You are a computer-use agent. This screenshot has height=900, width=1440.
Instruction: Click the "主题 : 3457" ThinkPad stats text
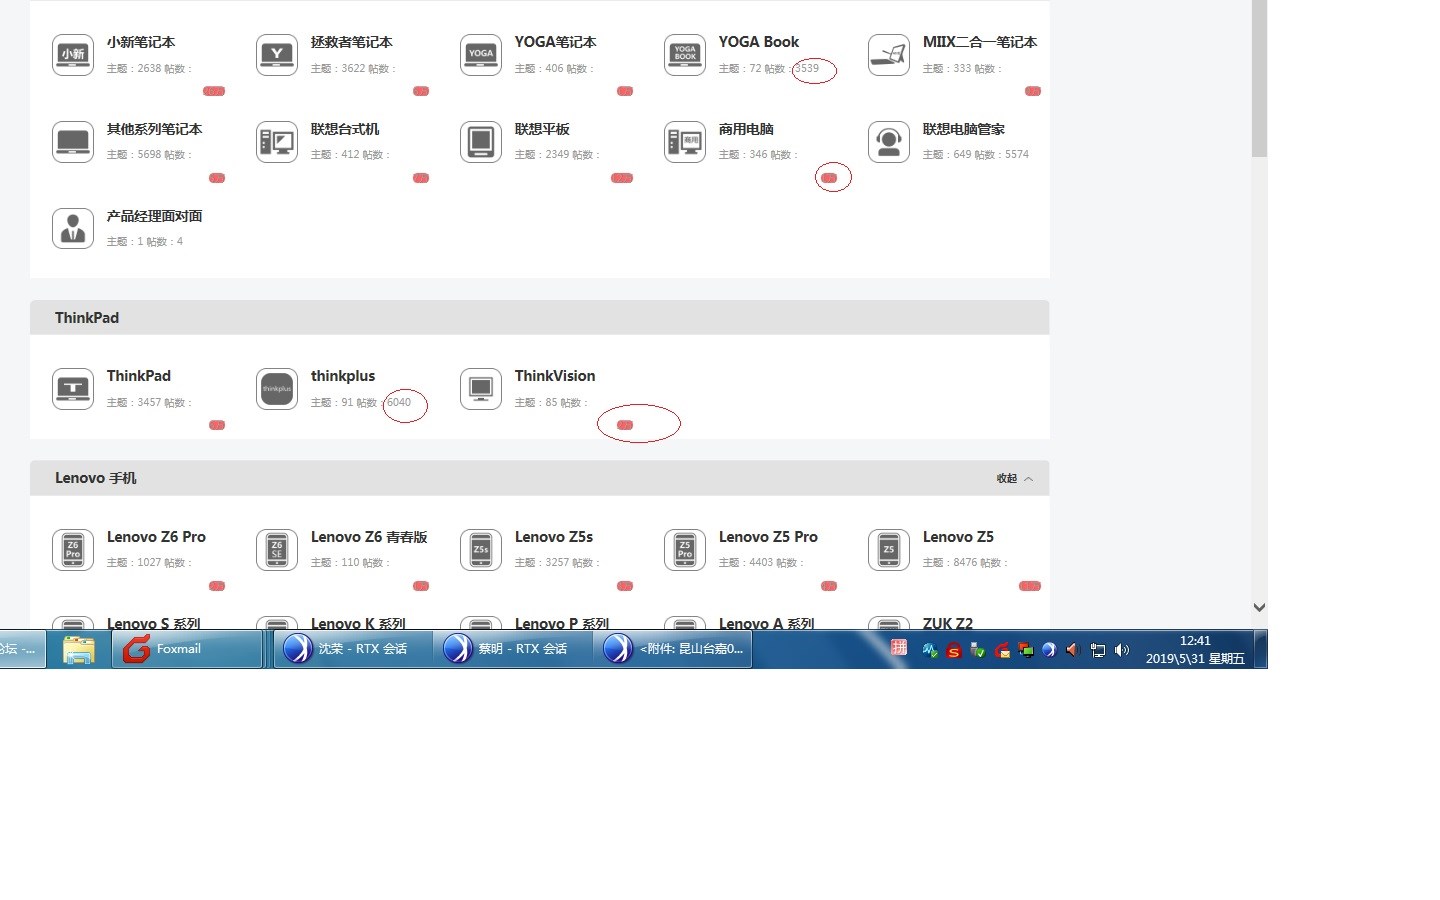pos(134,402)
